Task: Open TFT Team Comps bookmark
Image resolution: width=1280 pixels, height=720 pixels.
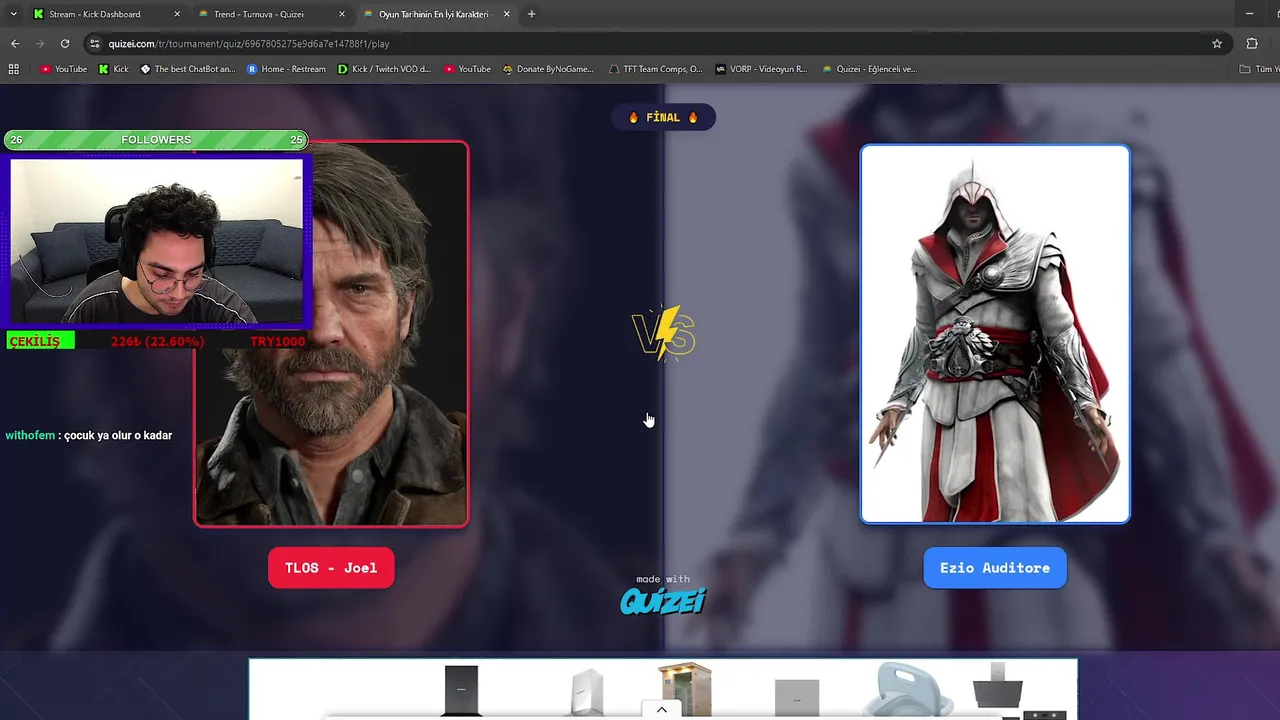Action: tap(655, 69)
